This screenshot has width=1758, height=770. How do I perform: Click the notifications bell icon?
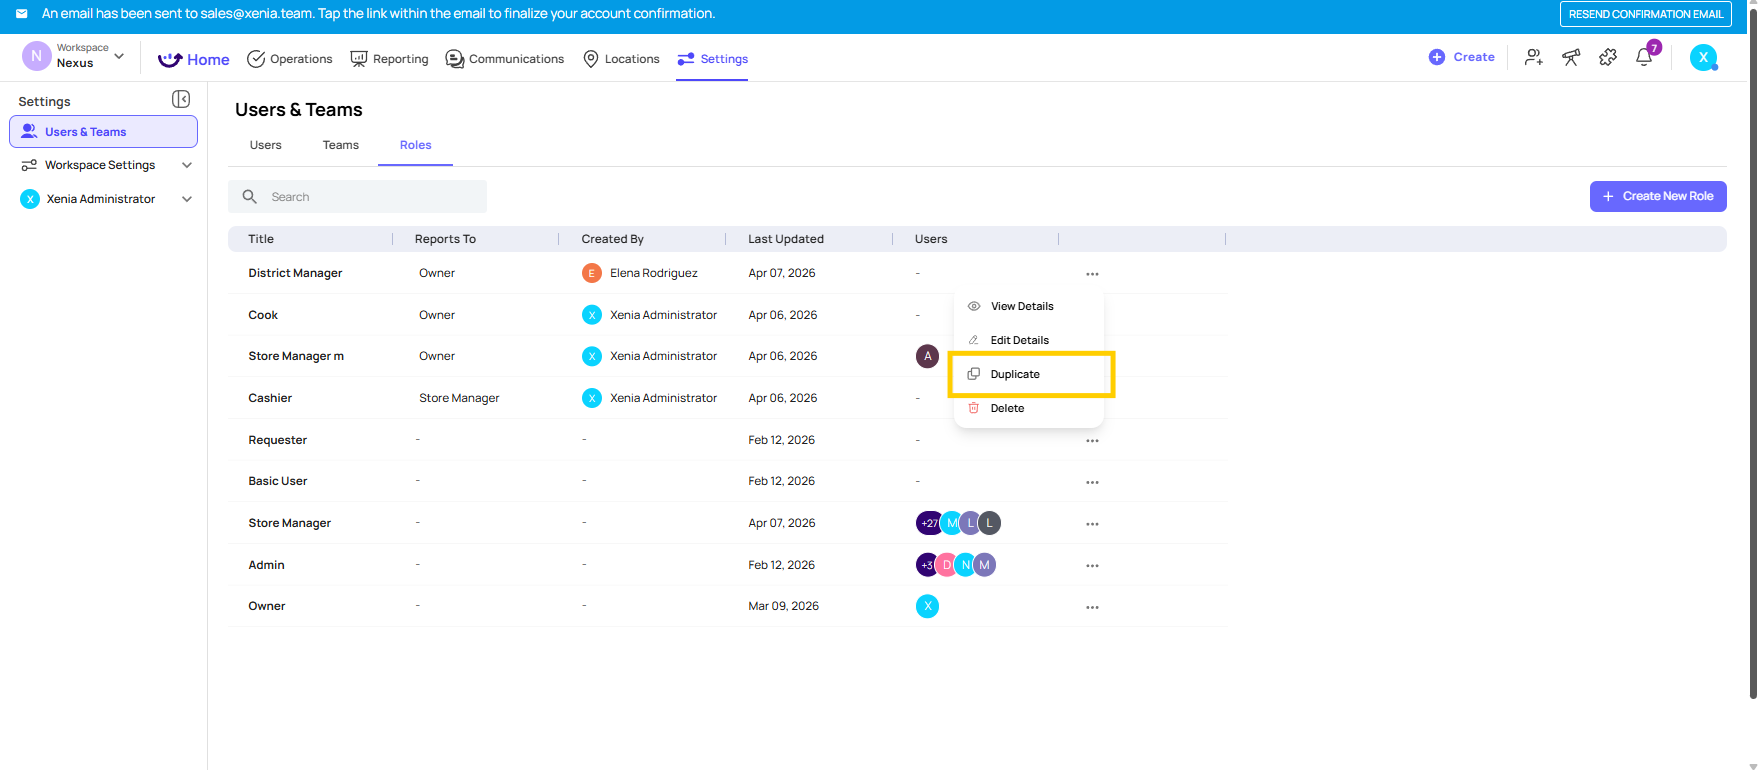tap(1644, 57)
